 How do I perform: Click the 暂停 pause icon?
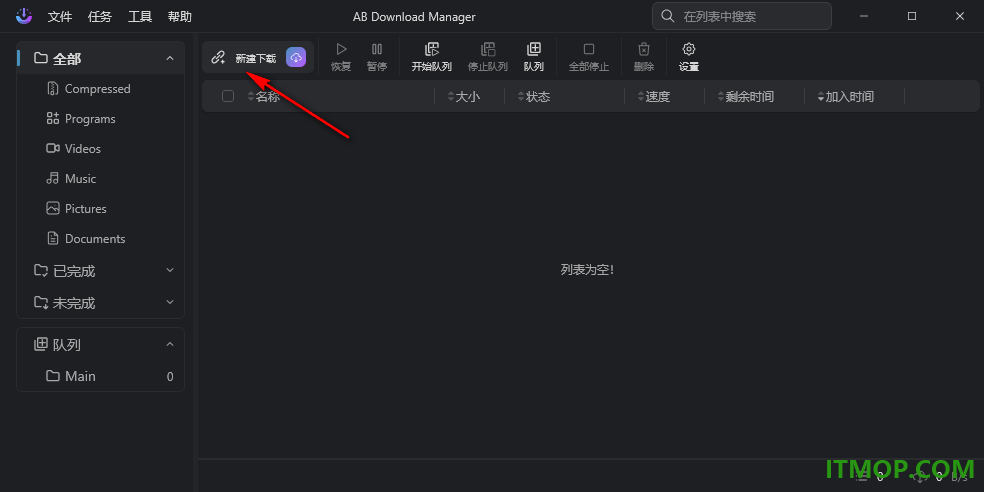click(x=377, y=49)
